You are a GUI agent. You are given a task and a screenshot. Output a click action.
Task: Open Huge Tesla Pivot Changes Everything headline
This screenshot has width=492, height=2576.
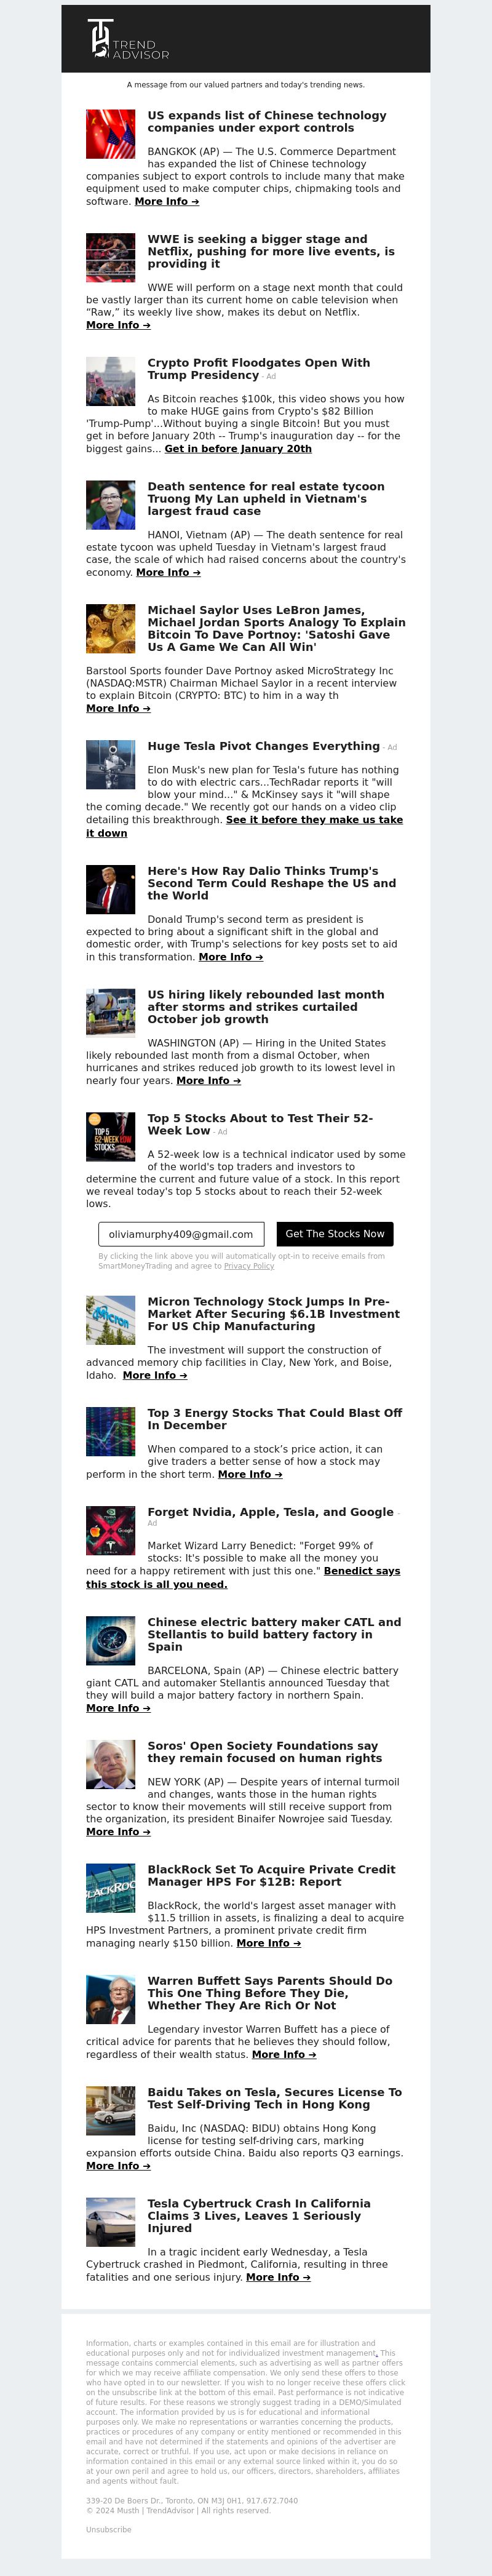(263, 746)
